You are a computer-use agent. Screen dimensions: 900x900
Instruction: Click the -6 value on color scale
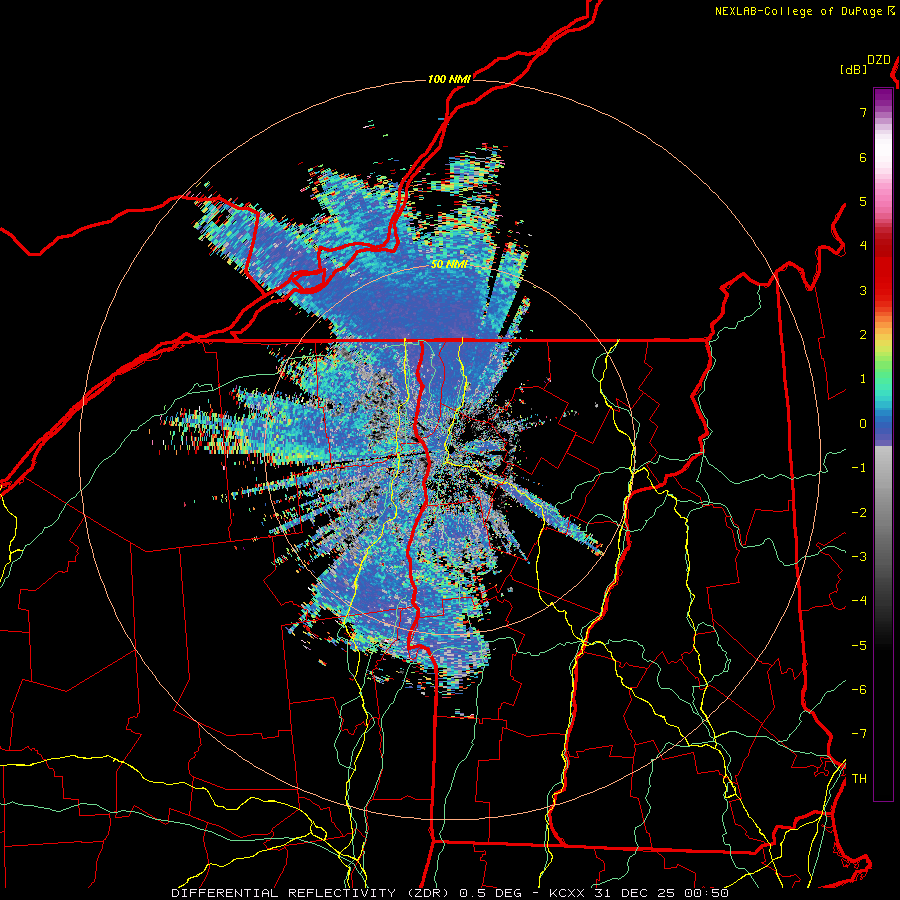click(x=859, y=690)
